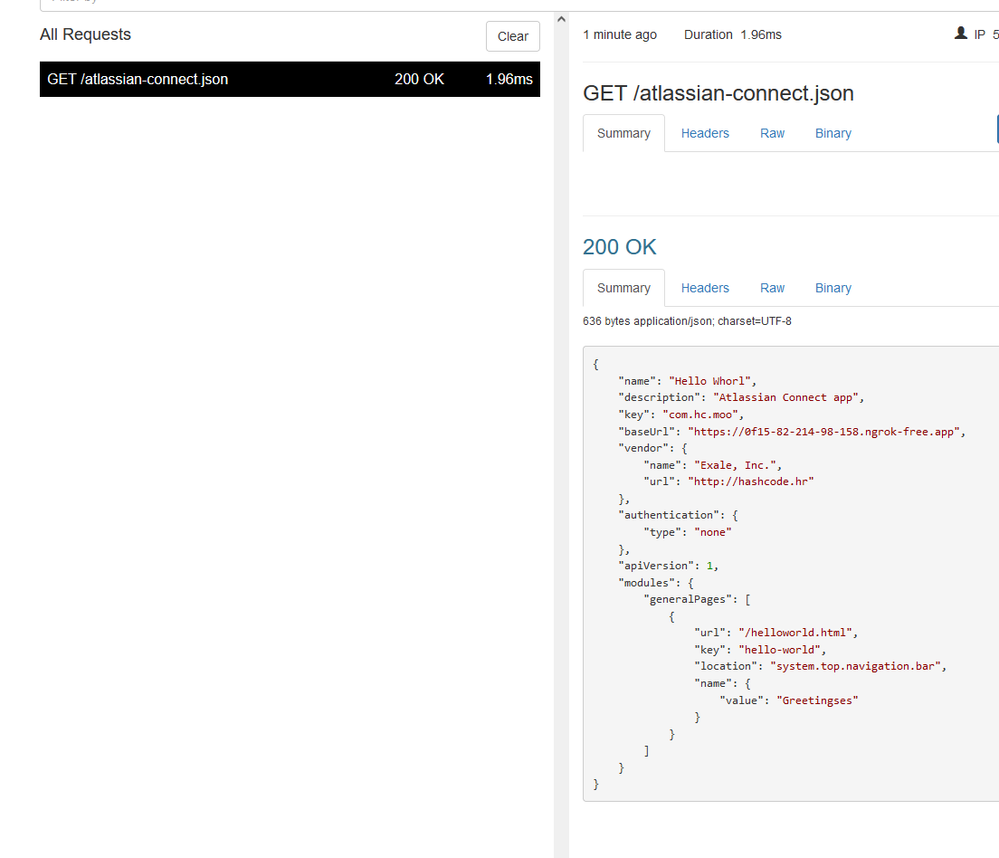The height and width of the screenshot is (858, 999).
Task: Open the response Summary tab
Action: click(x=623, y=288)
